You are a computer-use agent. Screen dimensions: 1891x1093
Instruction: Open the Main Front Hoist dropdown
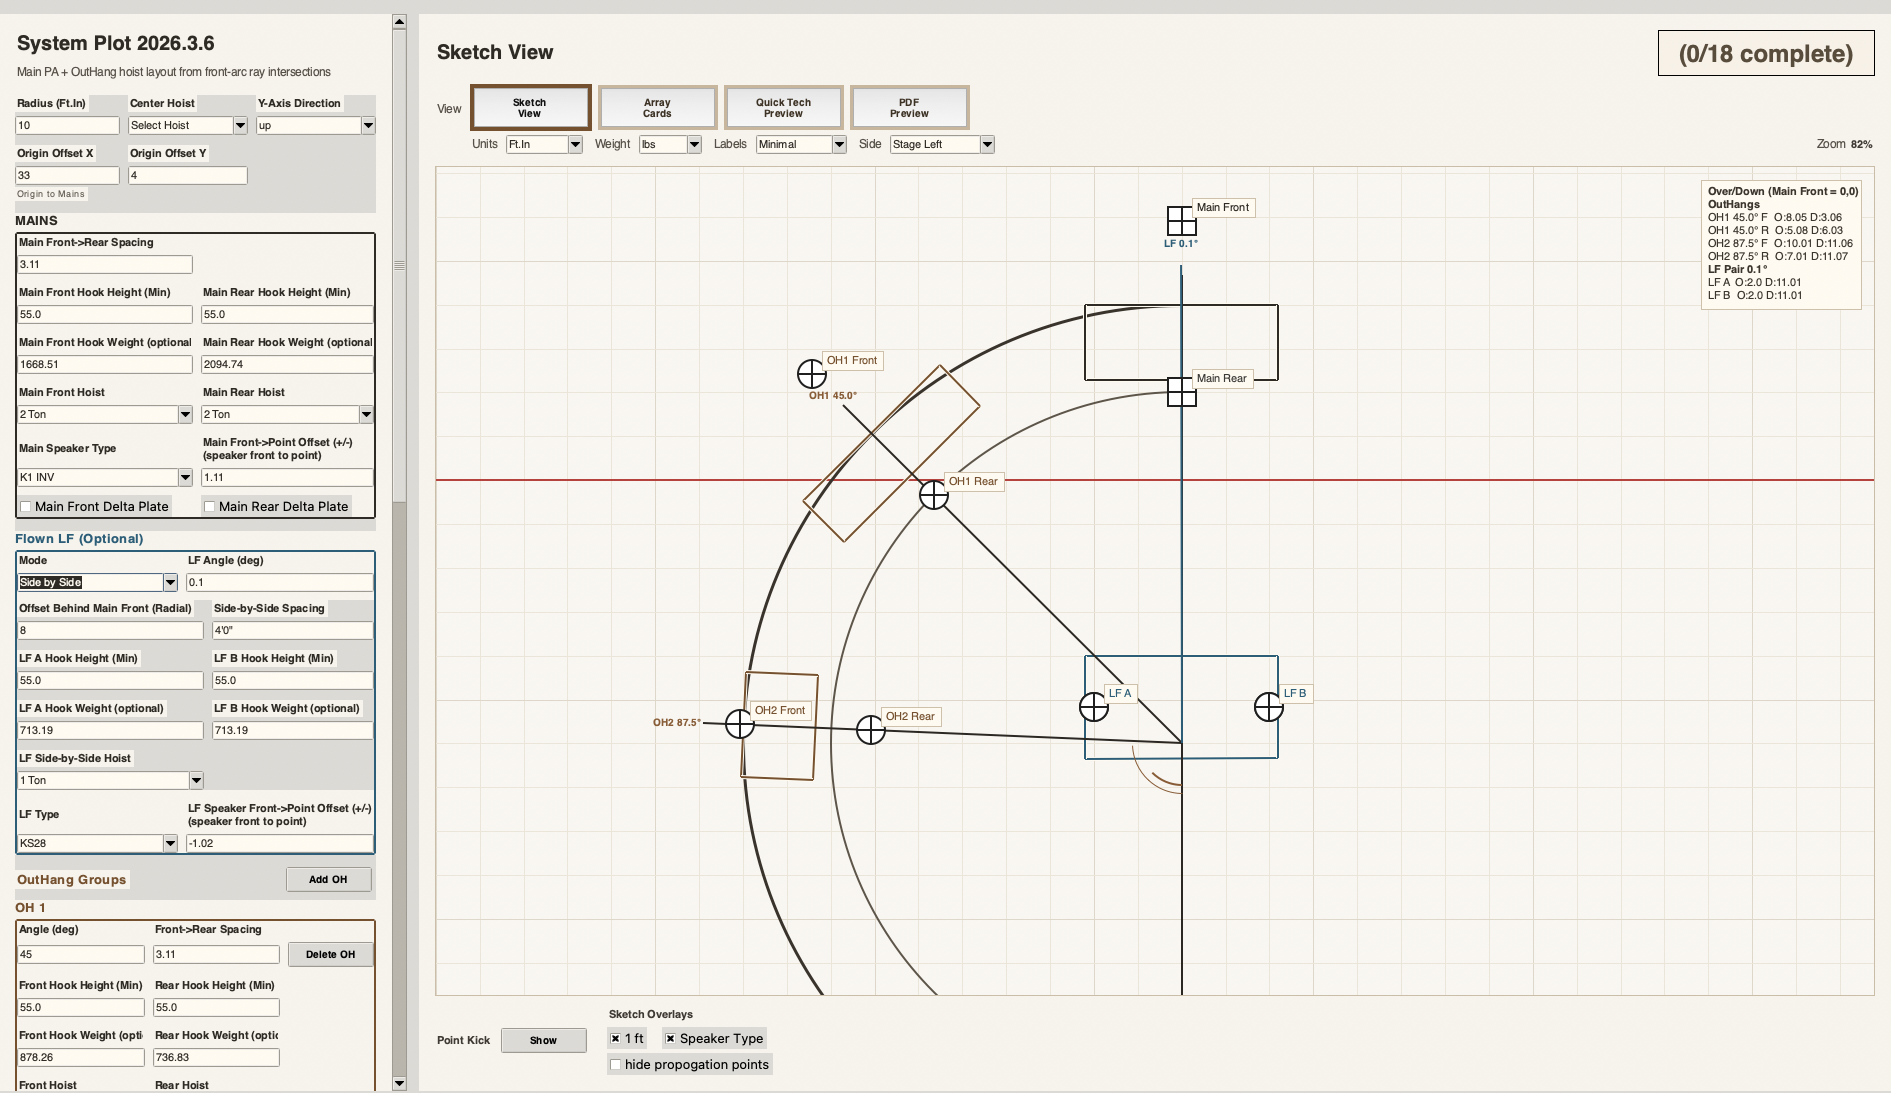104,414
